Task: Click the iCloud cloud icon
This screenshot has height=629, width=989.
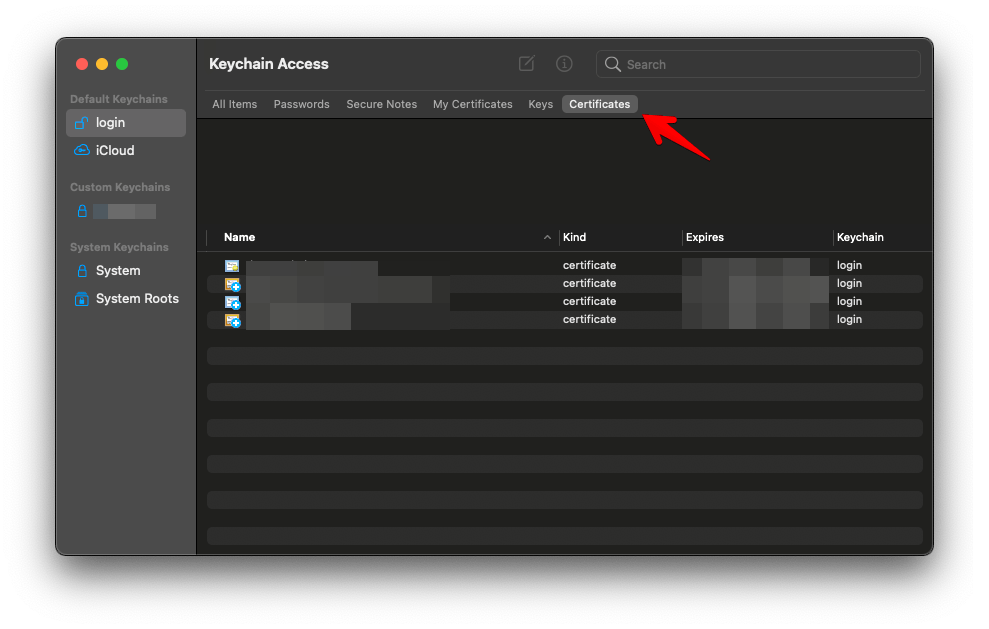Action: (81, 150)
